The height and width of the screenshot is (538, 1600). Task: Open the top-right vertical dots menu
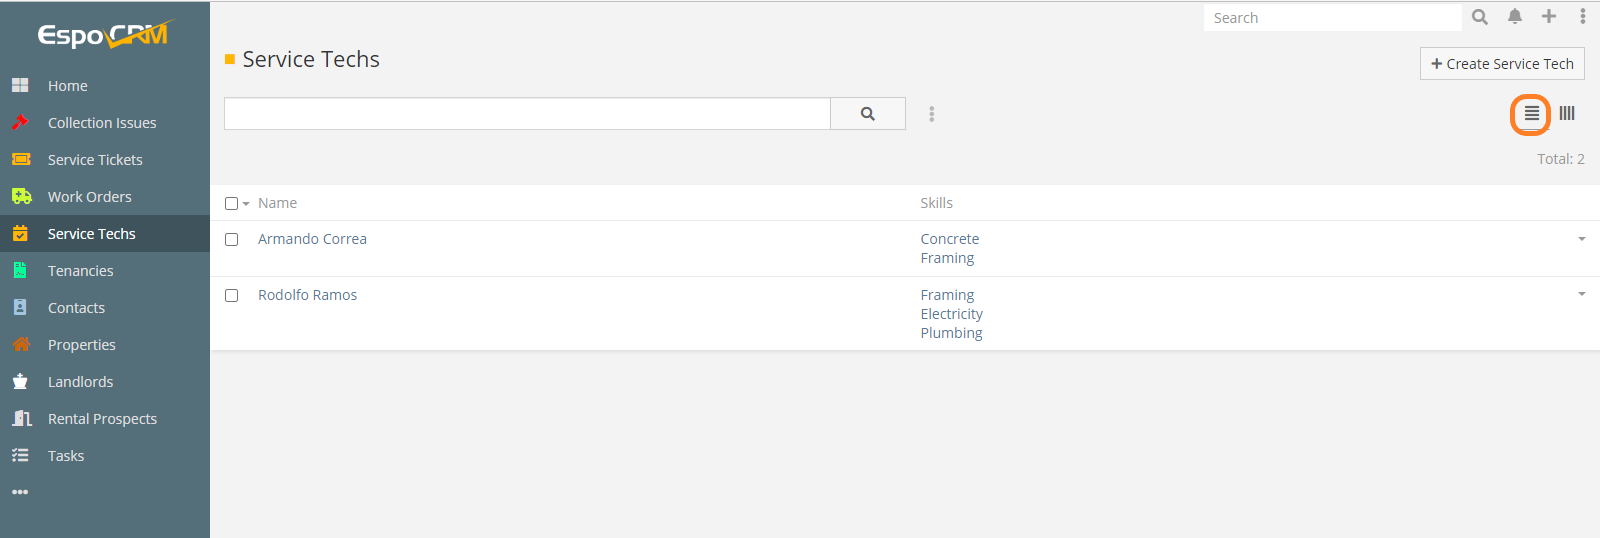(x=1582, y=16)
